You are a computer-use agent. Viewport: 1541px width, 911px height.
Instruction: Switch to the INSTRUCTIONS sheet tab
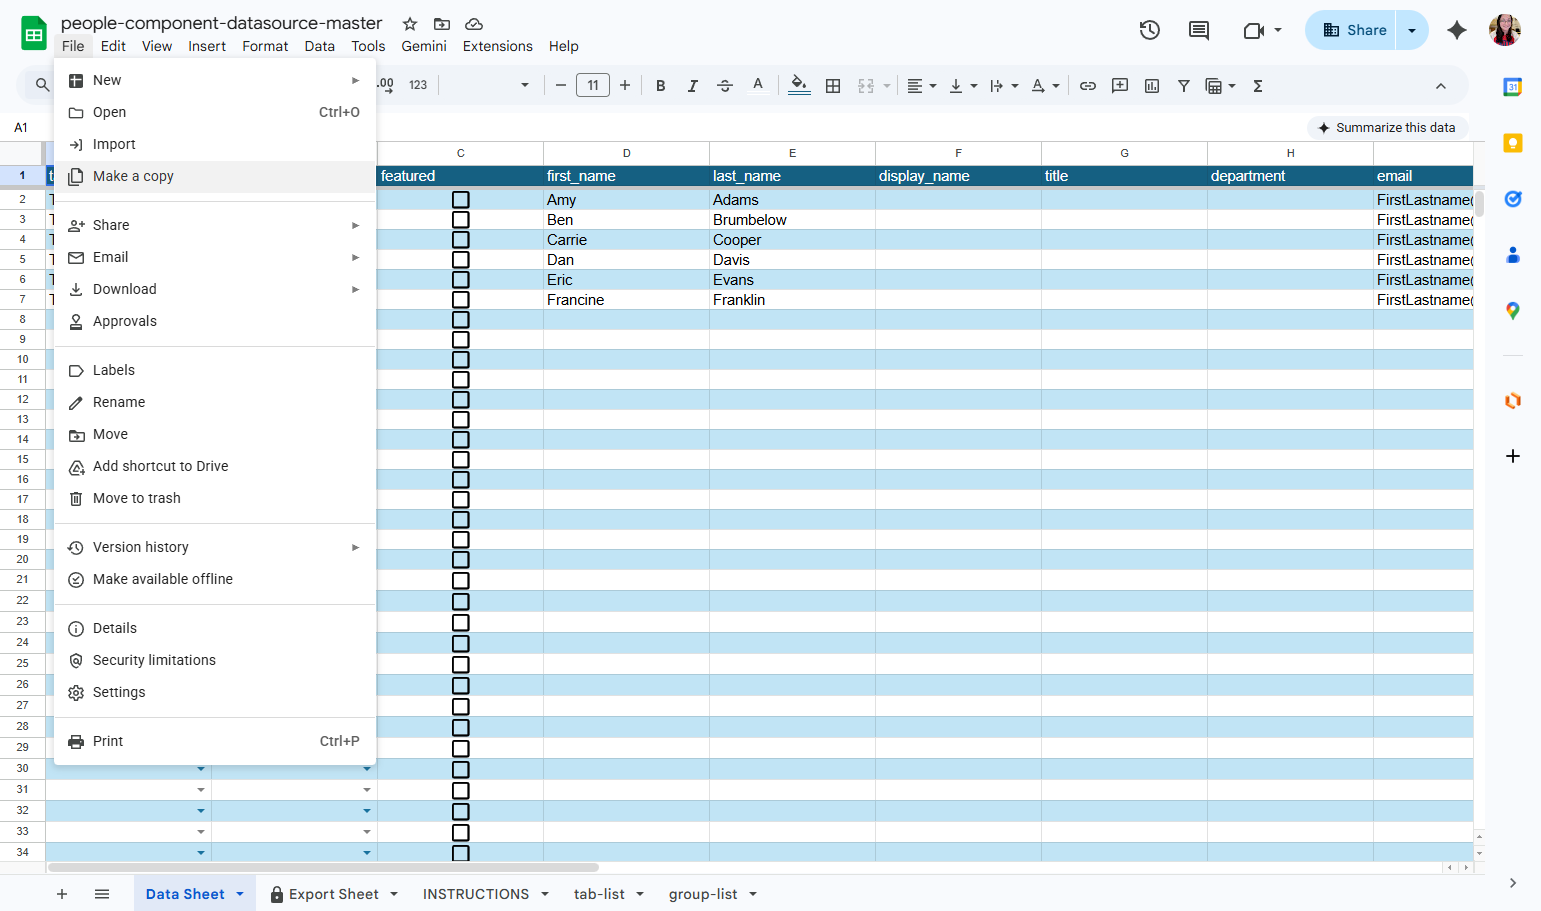(x=476, y=894)
